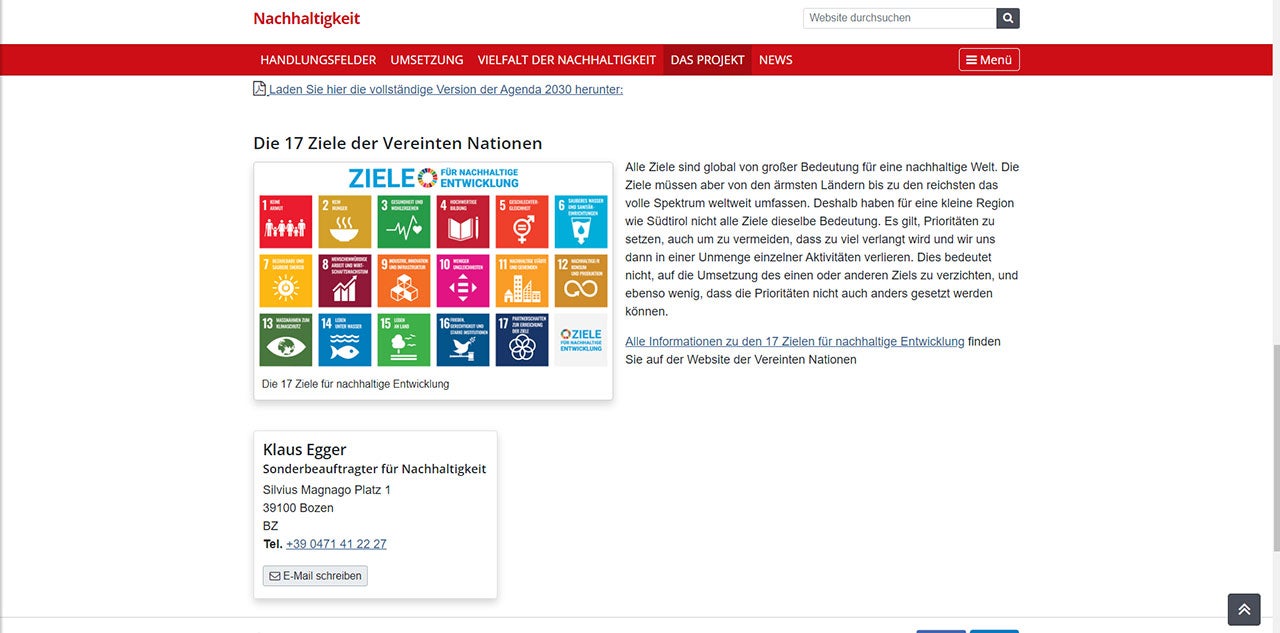The width and height of the screenshot is (1280, 633).
Task: Open the News menu item
Action: pyautogui.click(x=776, y=60)
